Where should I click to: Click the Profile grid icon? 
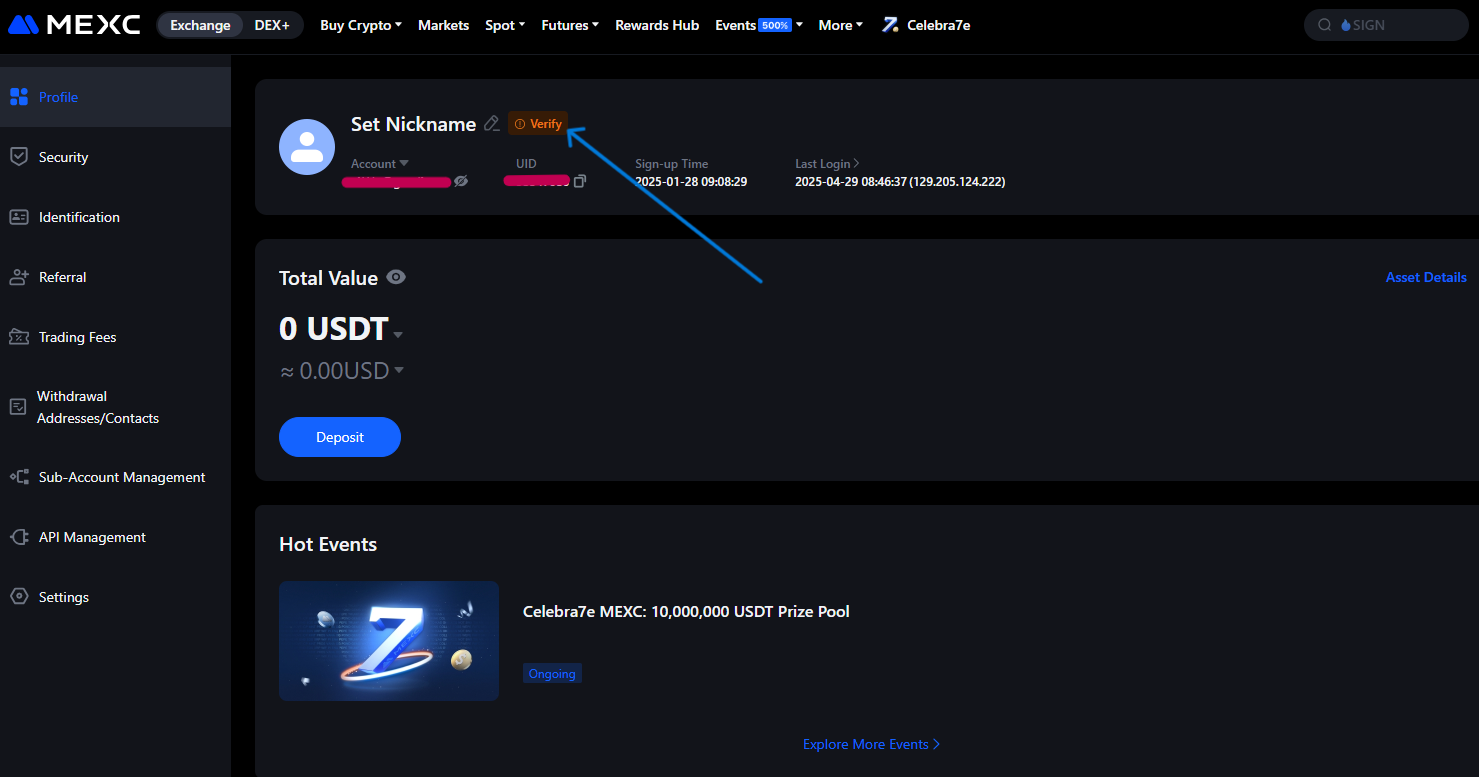[x=19, y=97]
